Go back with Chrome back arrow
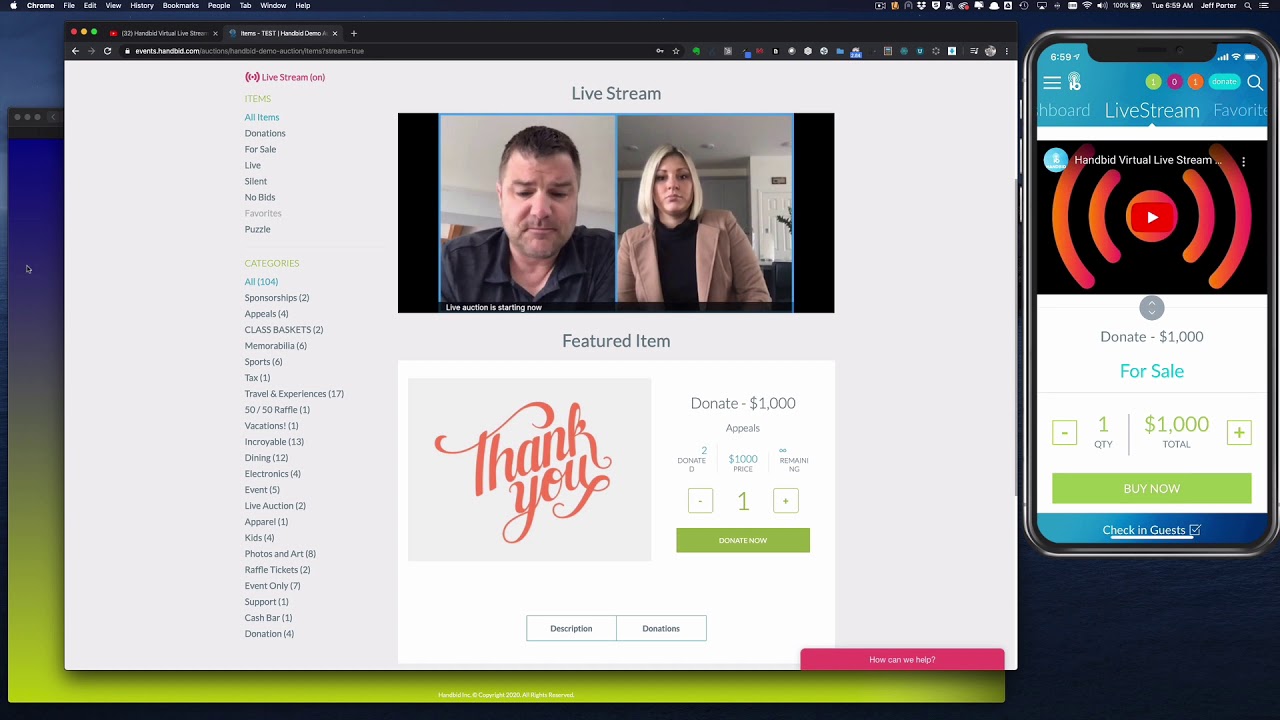The height and width of the screenshot is (720, 1280). tap(75, 51)
